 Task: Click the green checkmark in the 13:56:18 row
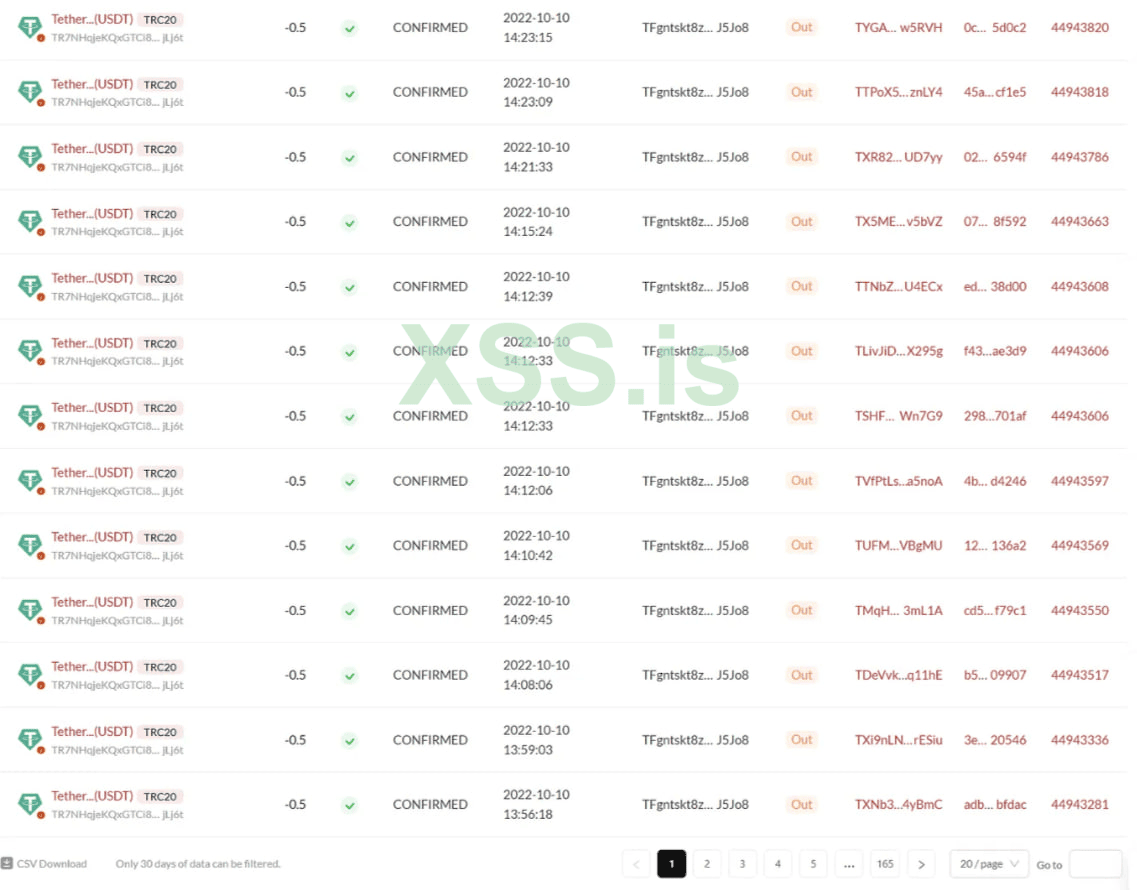[x=349, y=805]
